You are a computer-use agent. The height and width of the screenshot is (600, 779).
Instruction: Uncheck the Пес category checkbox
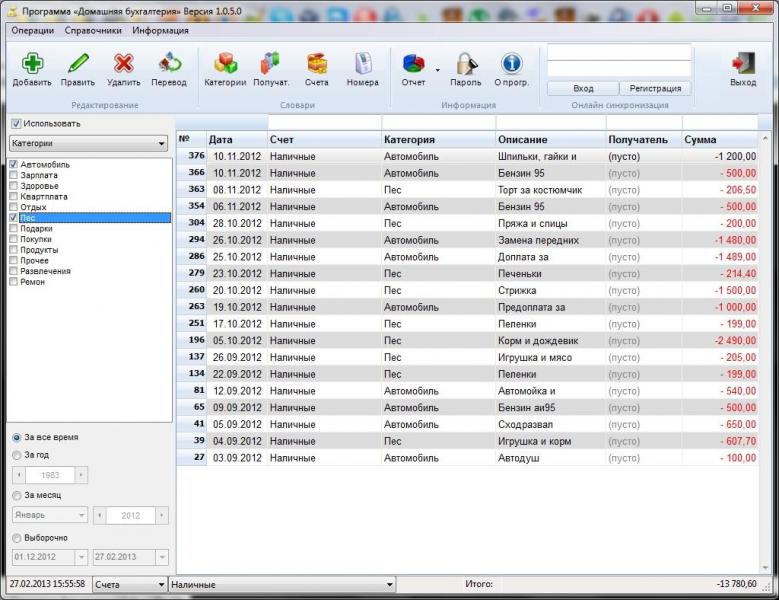13,218
